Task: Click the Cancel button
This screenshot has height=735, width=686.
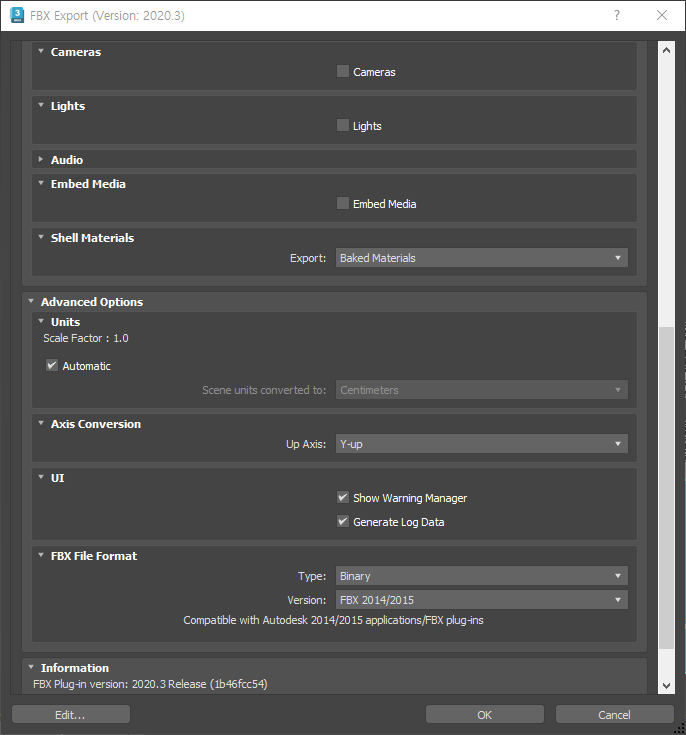Action: pyautogui.click(x=614, y=714)
